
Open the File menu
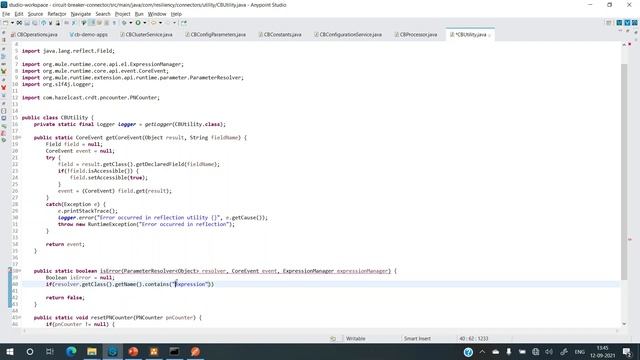6,14
